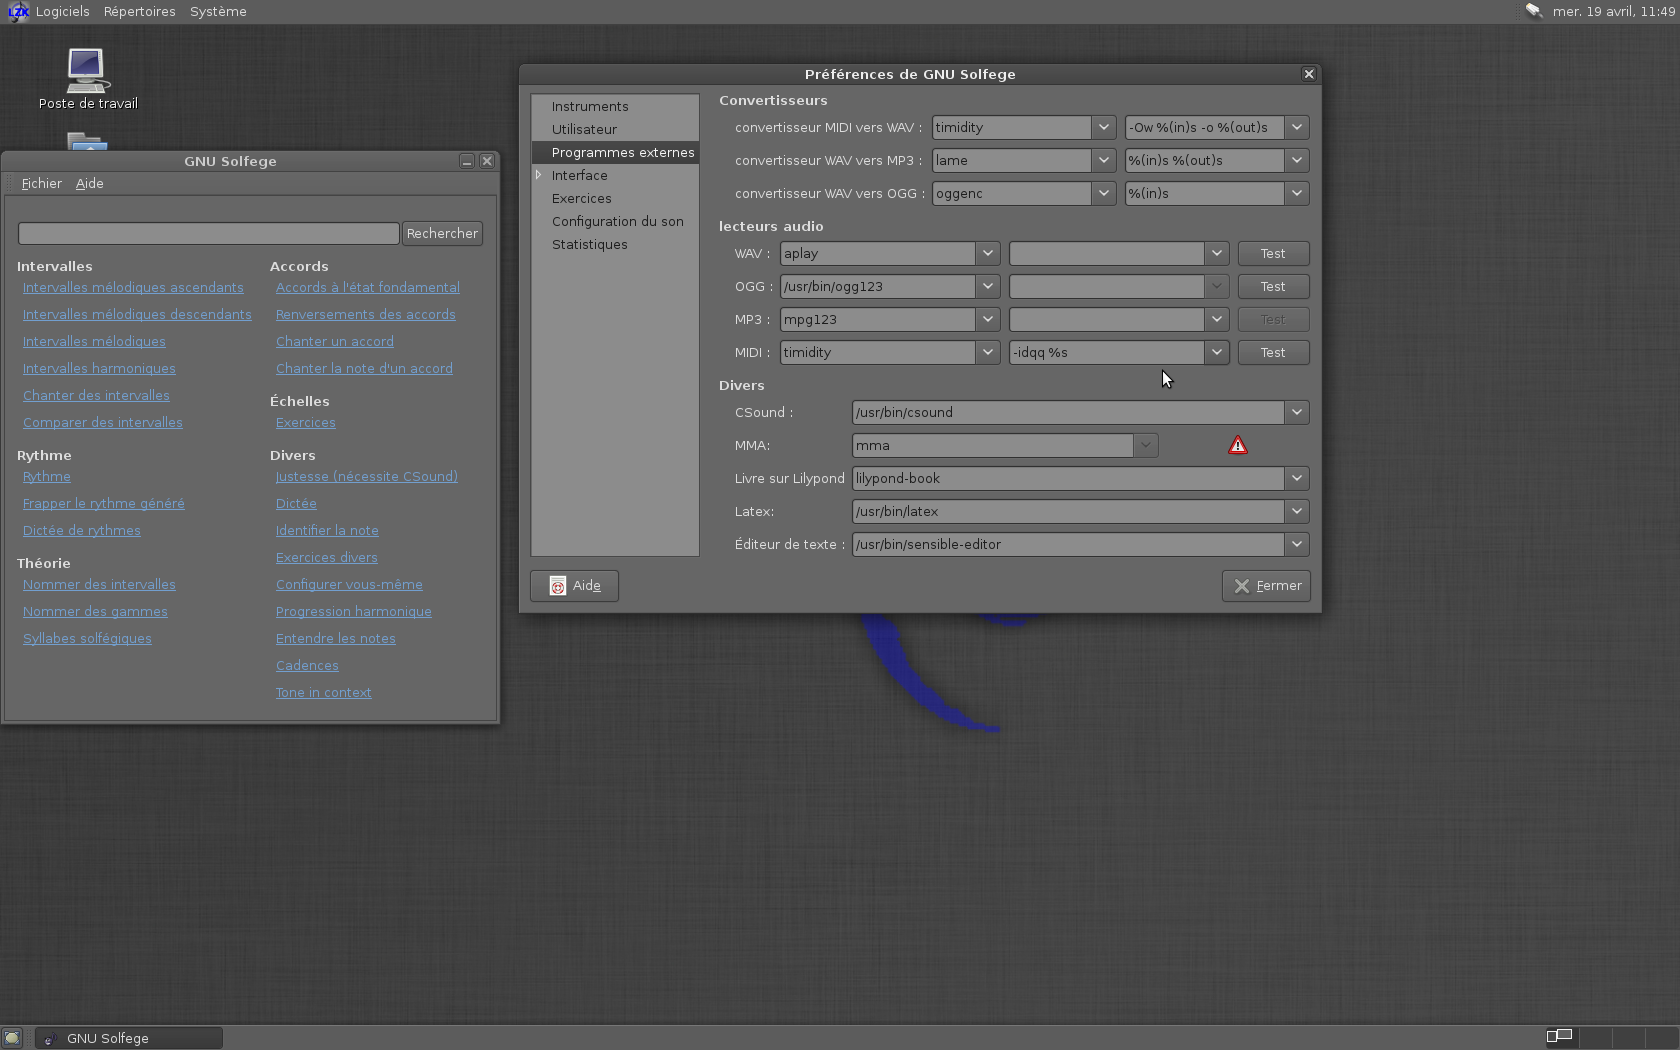Open the MIDI to WAV converter dropdown

pos(1103,127)
